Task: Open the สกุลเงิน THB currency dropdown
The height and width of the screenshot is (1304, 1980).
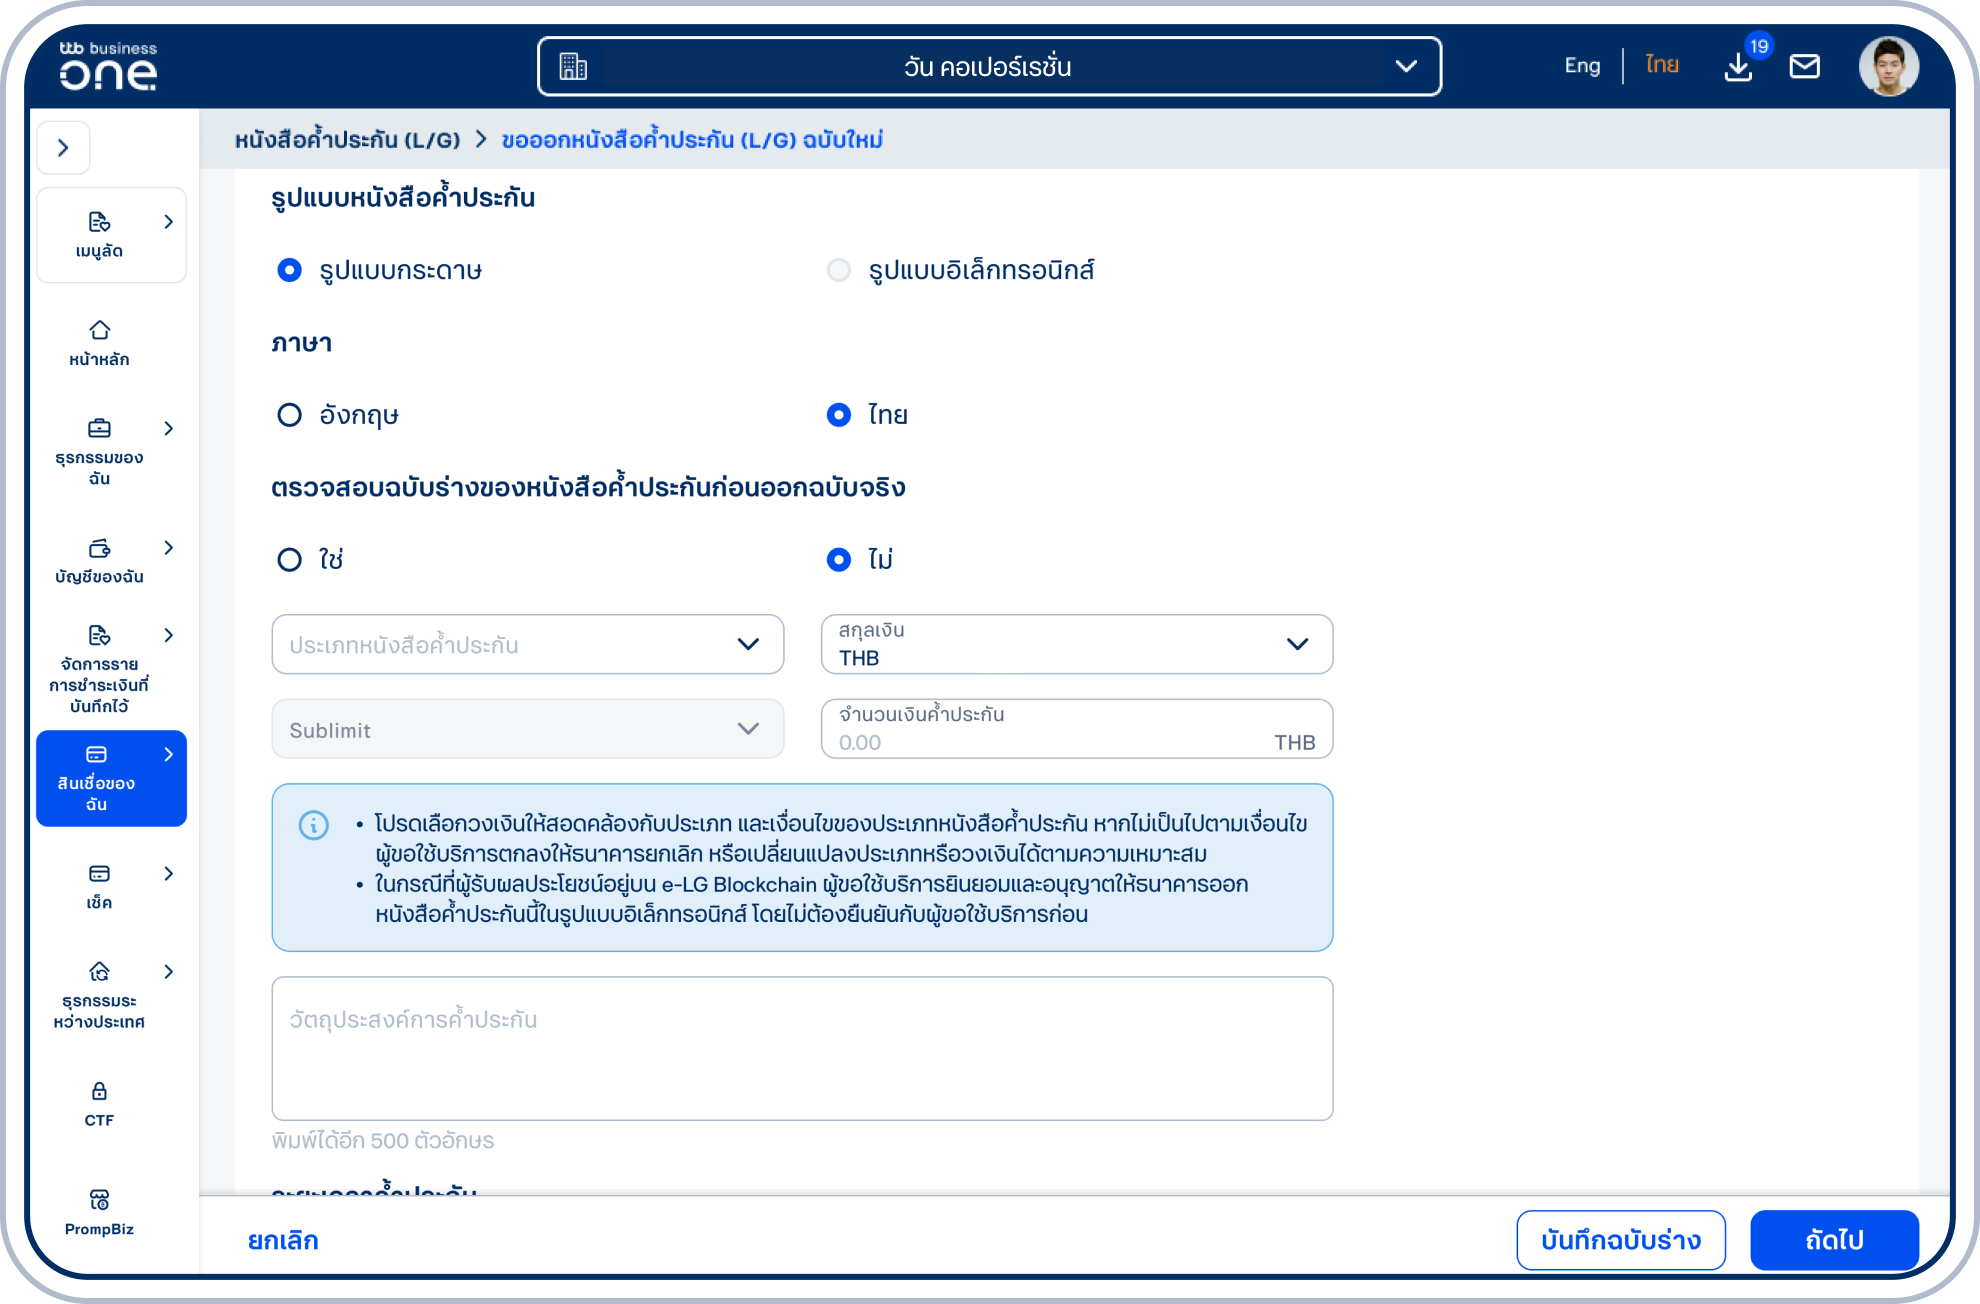Action: point(1076,644)
